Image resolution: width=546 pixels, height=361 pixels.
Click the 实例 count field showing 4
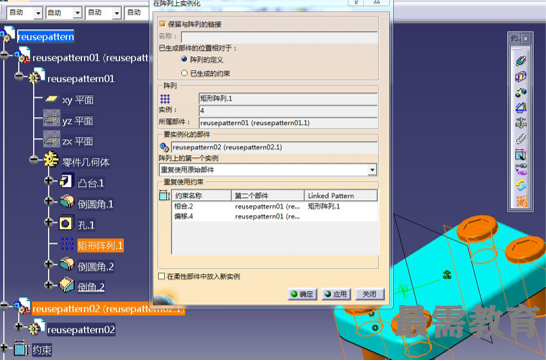point(288,111)
